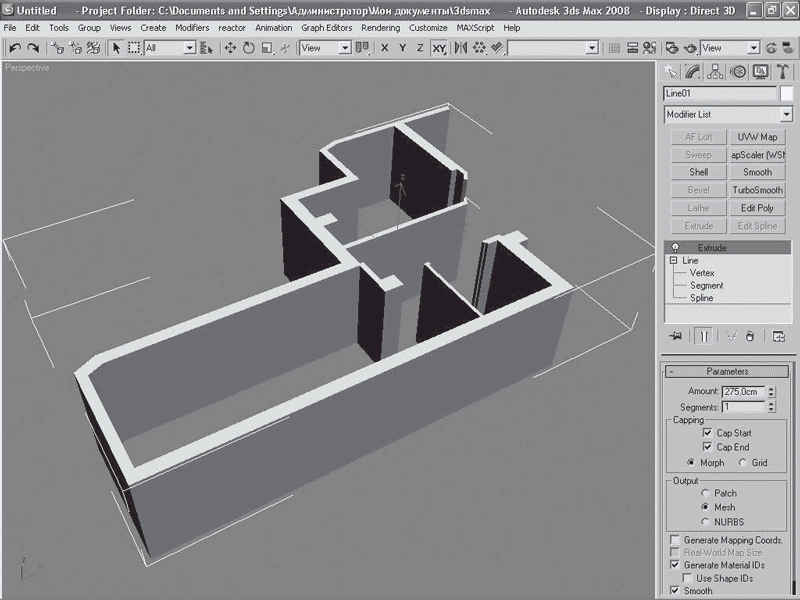Viewport: 800px width, 600px height.
Task: Open the Hierarchy panel tab
Action: point(716,71)
